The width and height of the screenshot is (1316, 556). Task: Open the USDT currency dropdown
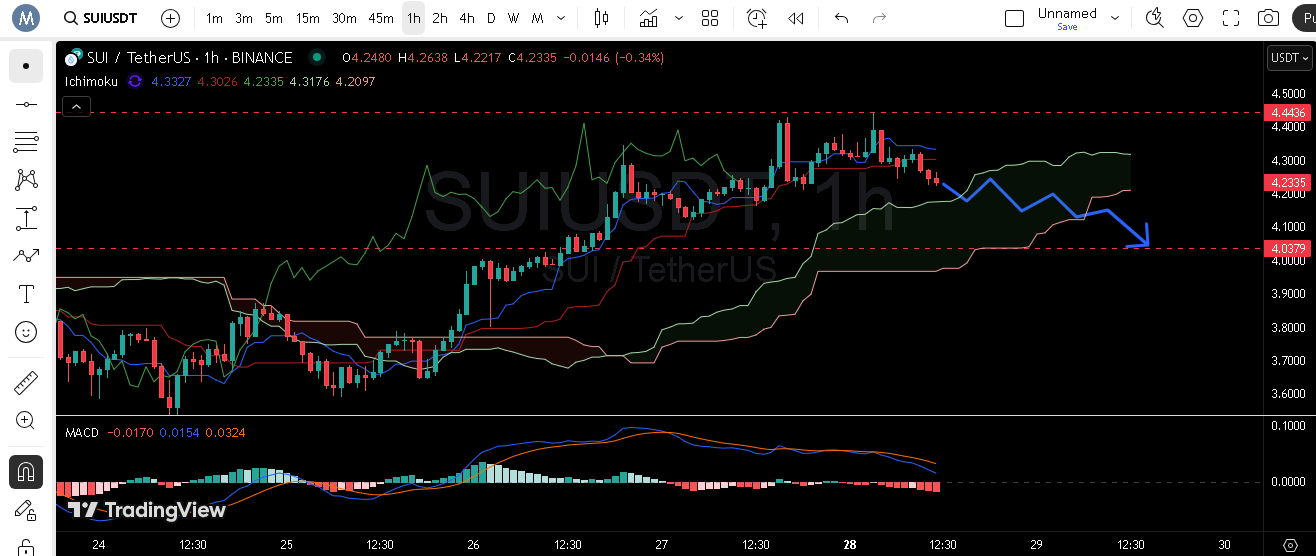[x=1289, y=58]
